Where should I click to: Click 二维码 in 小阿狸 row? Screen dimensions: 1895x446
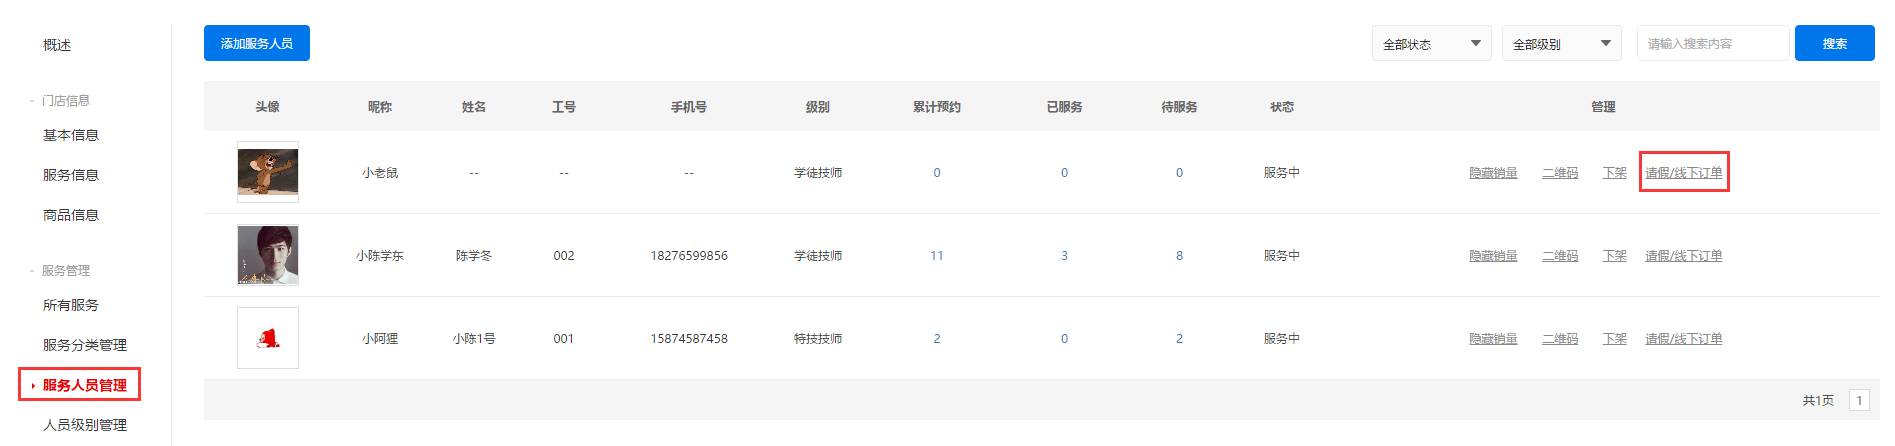1560,339
